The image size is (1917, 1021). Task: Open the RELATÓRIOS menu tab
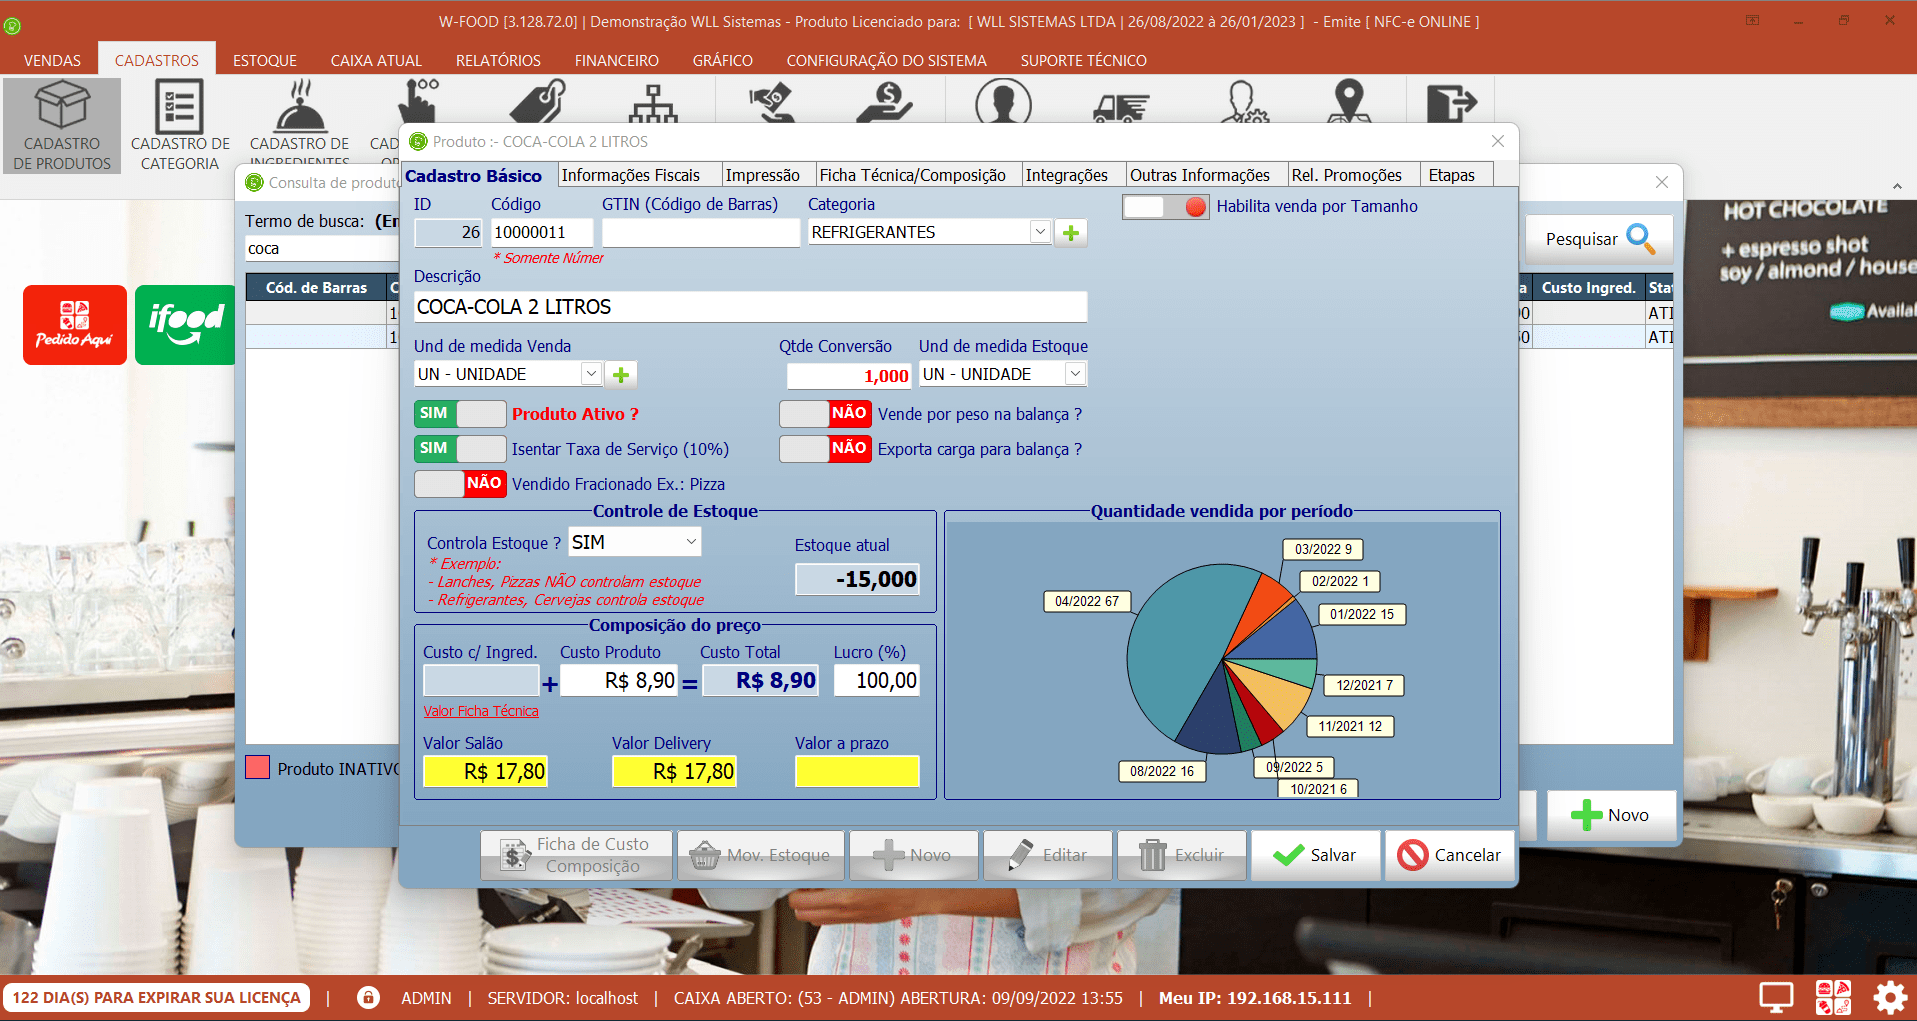click(498, 60)
